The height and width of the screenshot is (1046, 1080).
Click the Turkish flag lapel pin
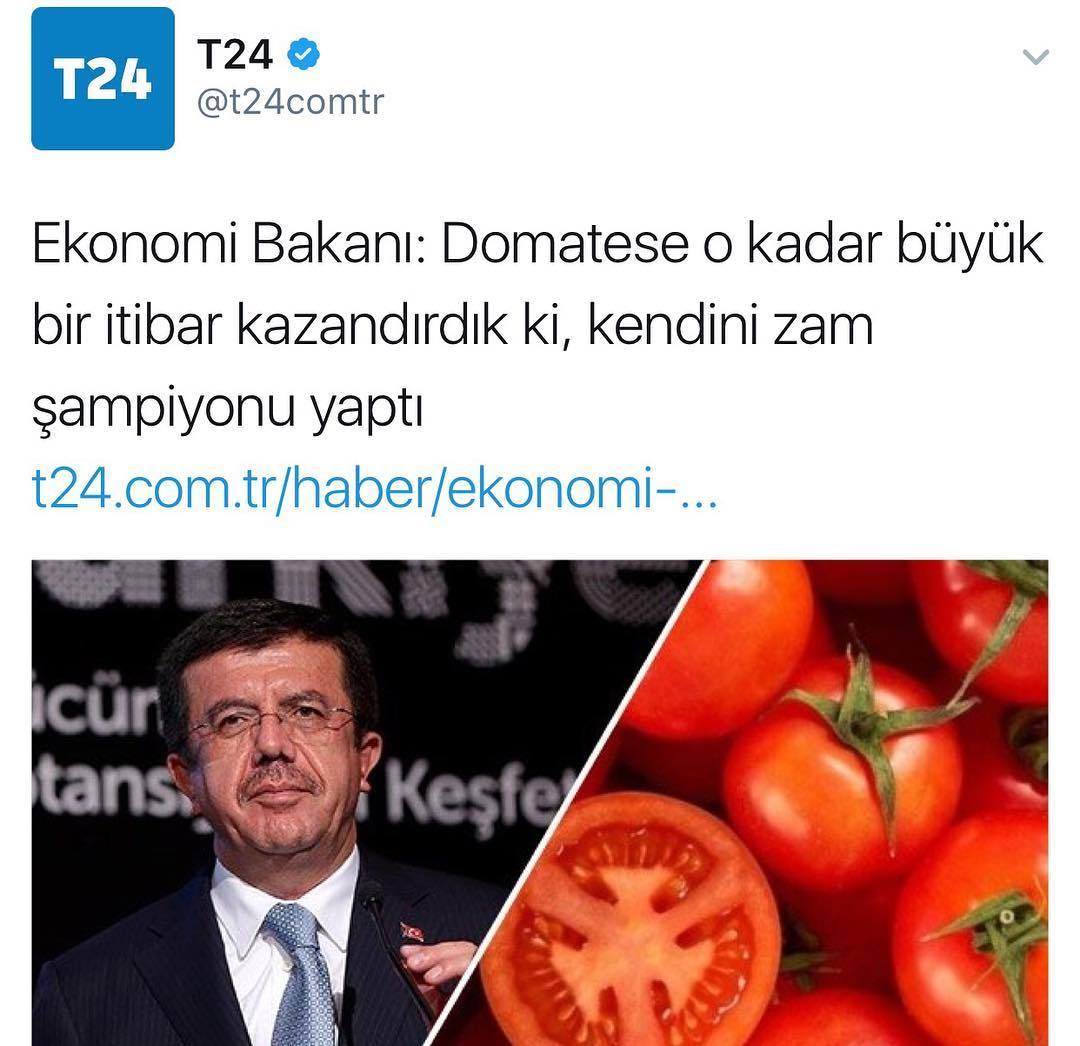click(x=412, y=932)
